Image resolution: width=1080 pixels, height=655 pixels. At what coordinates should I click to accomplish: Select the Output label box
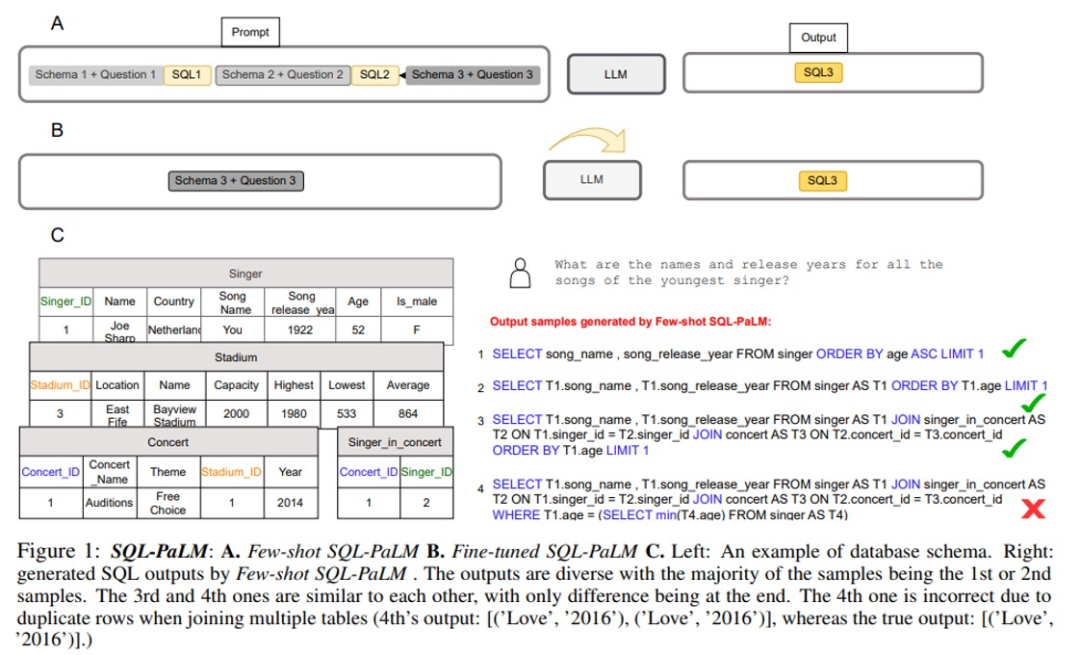pos(818,38)
